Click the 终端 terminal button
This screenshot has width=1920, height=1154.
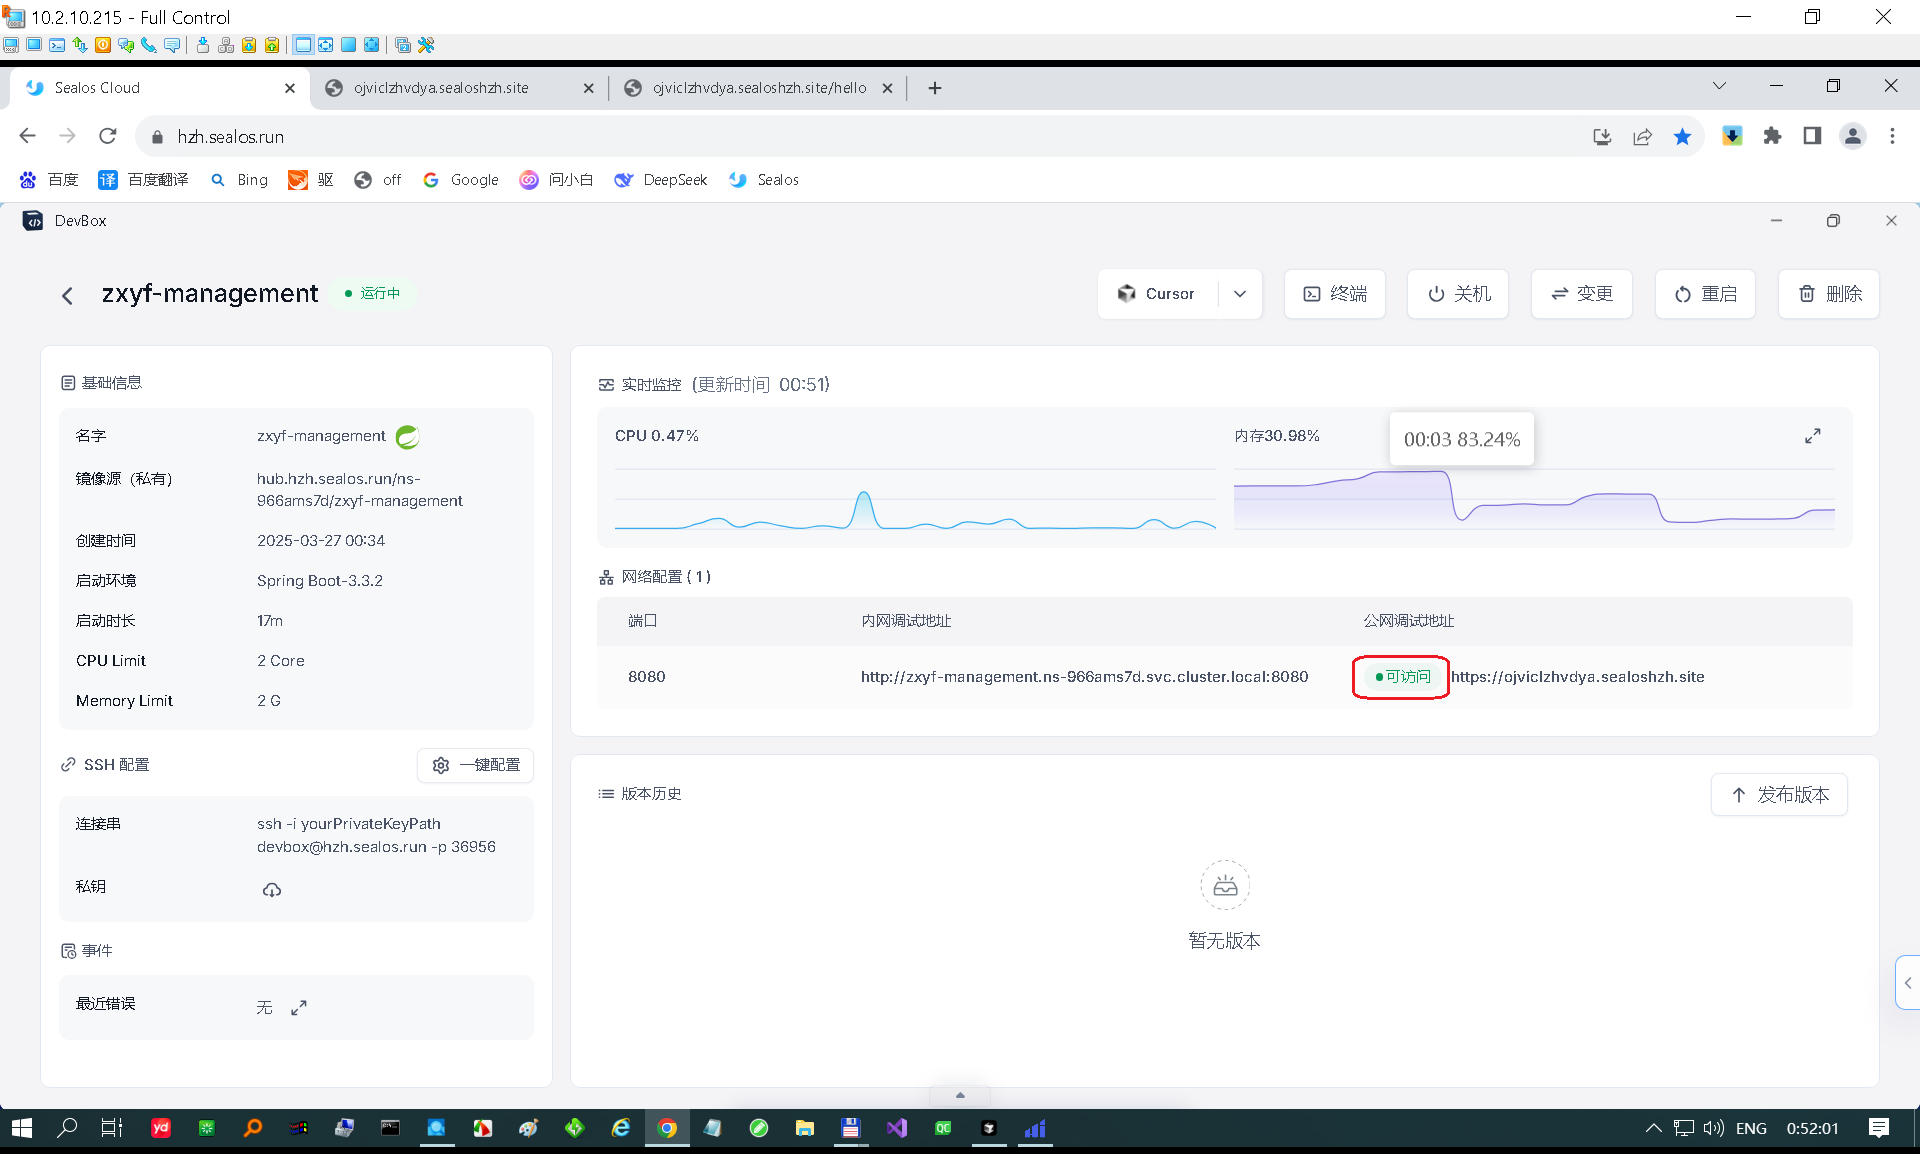click(x=1334, y=294)
